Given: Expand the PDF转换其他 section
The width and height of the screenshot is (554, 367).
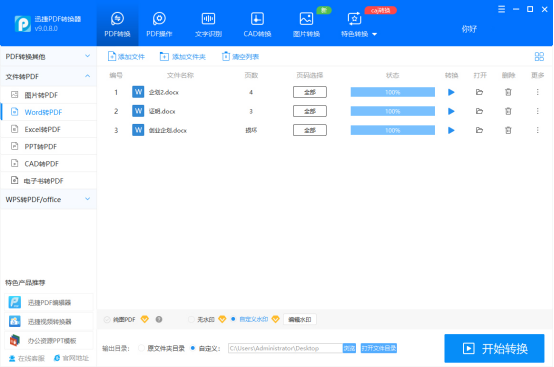Looking at the screenshot, I should pyautogui.click(x=48, y=57).
